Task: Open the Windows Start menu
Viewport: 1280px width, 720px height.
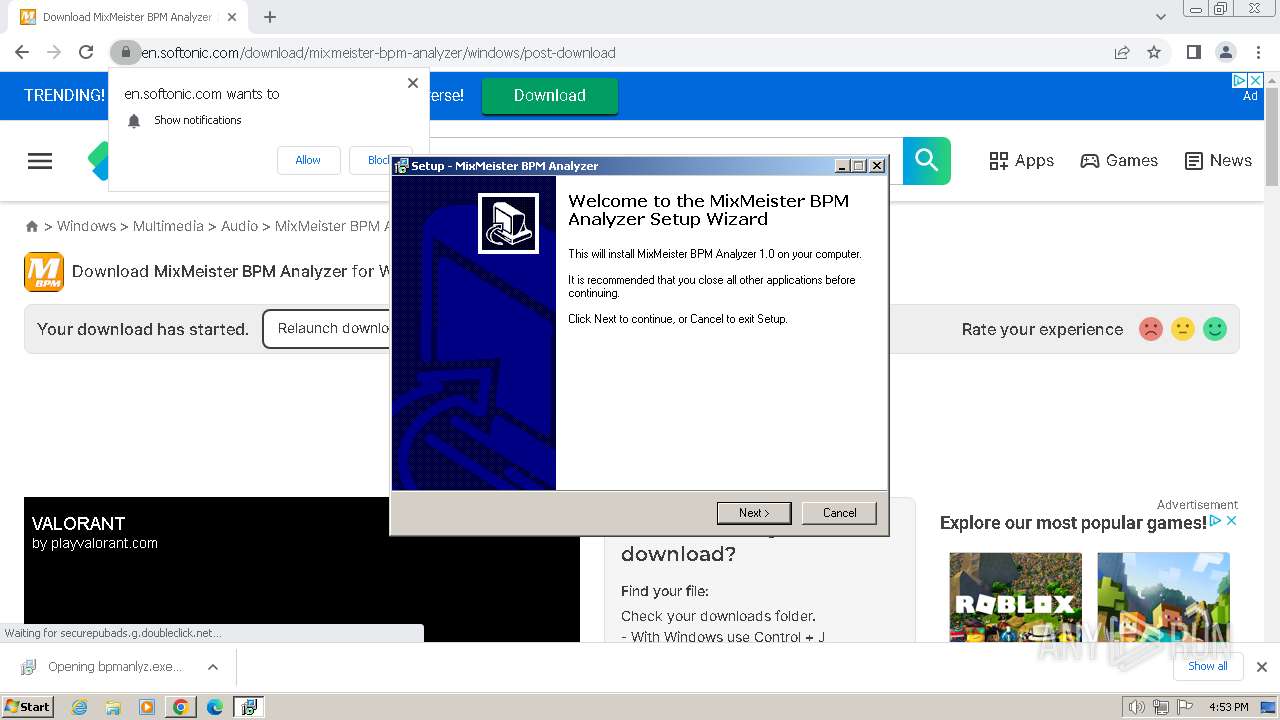Action: pyautogui.click(x=28, y=706)
